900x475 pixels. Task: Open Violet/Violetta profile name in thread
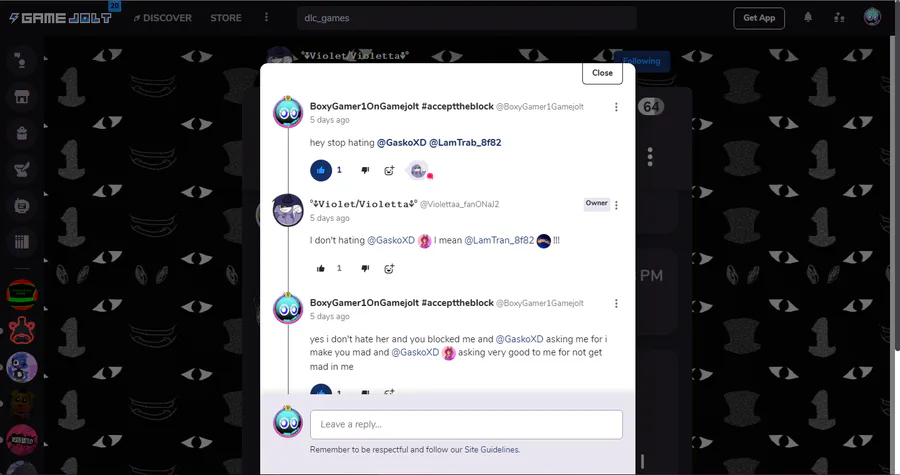pyautogui.click(x=363, y=204)
